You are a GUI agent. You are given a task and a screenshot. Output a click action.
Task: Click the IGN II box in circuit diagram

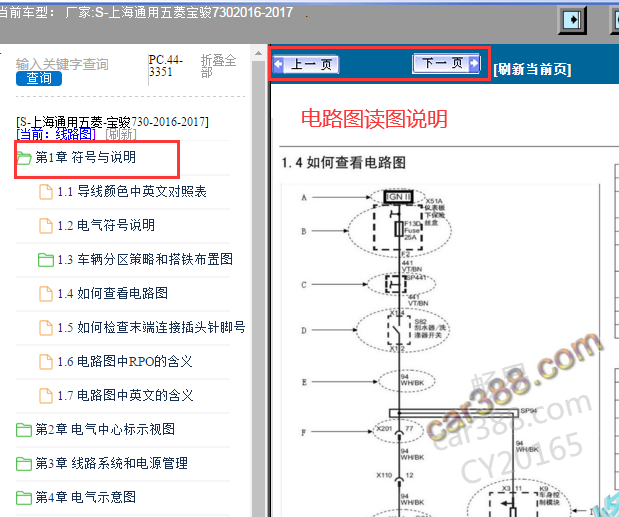click(x=398, y=197)
